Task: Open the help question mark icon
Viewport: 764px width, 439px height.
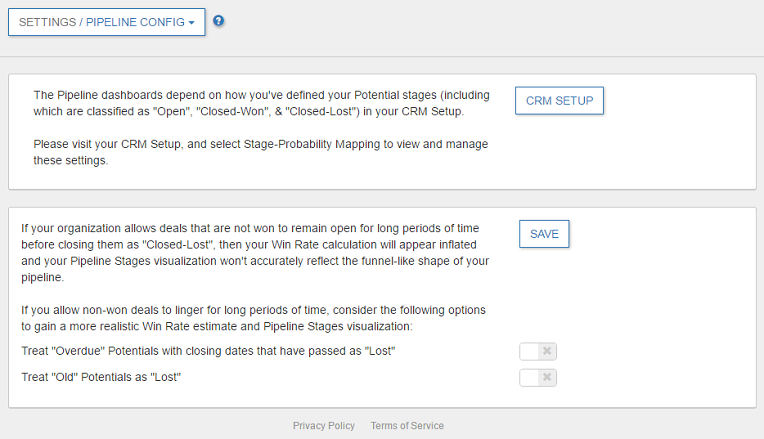Action: pos(219,21)
